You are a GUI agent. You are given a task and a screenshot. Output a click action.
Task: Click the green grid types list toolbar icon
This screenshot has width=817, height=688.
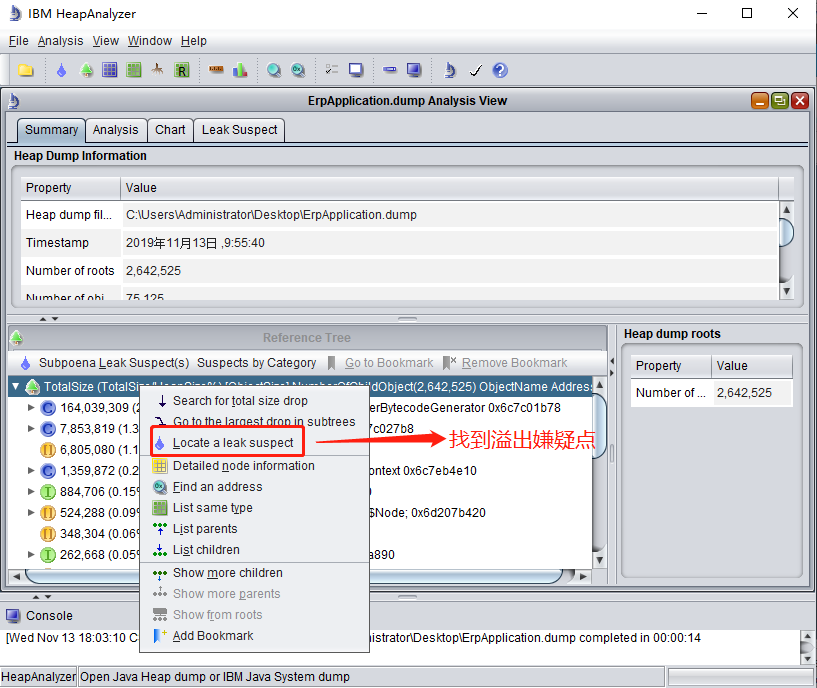(134, 70)
